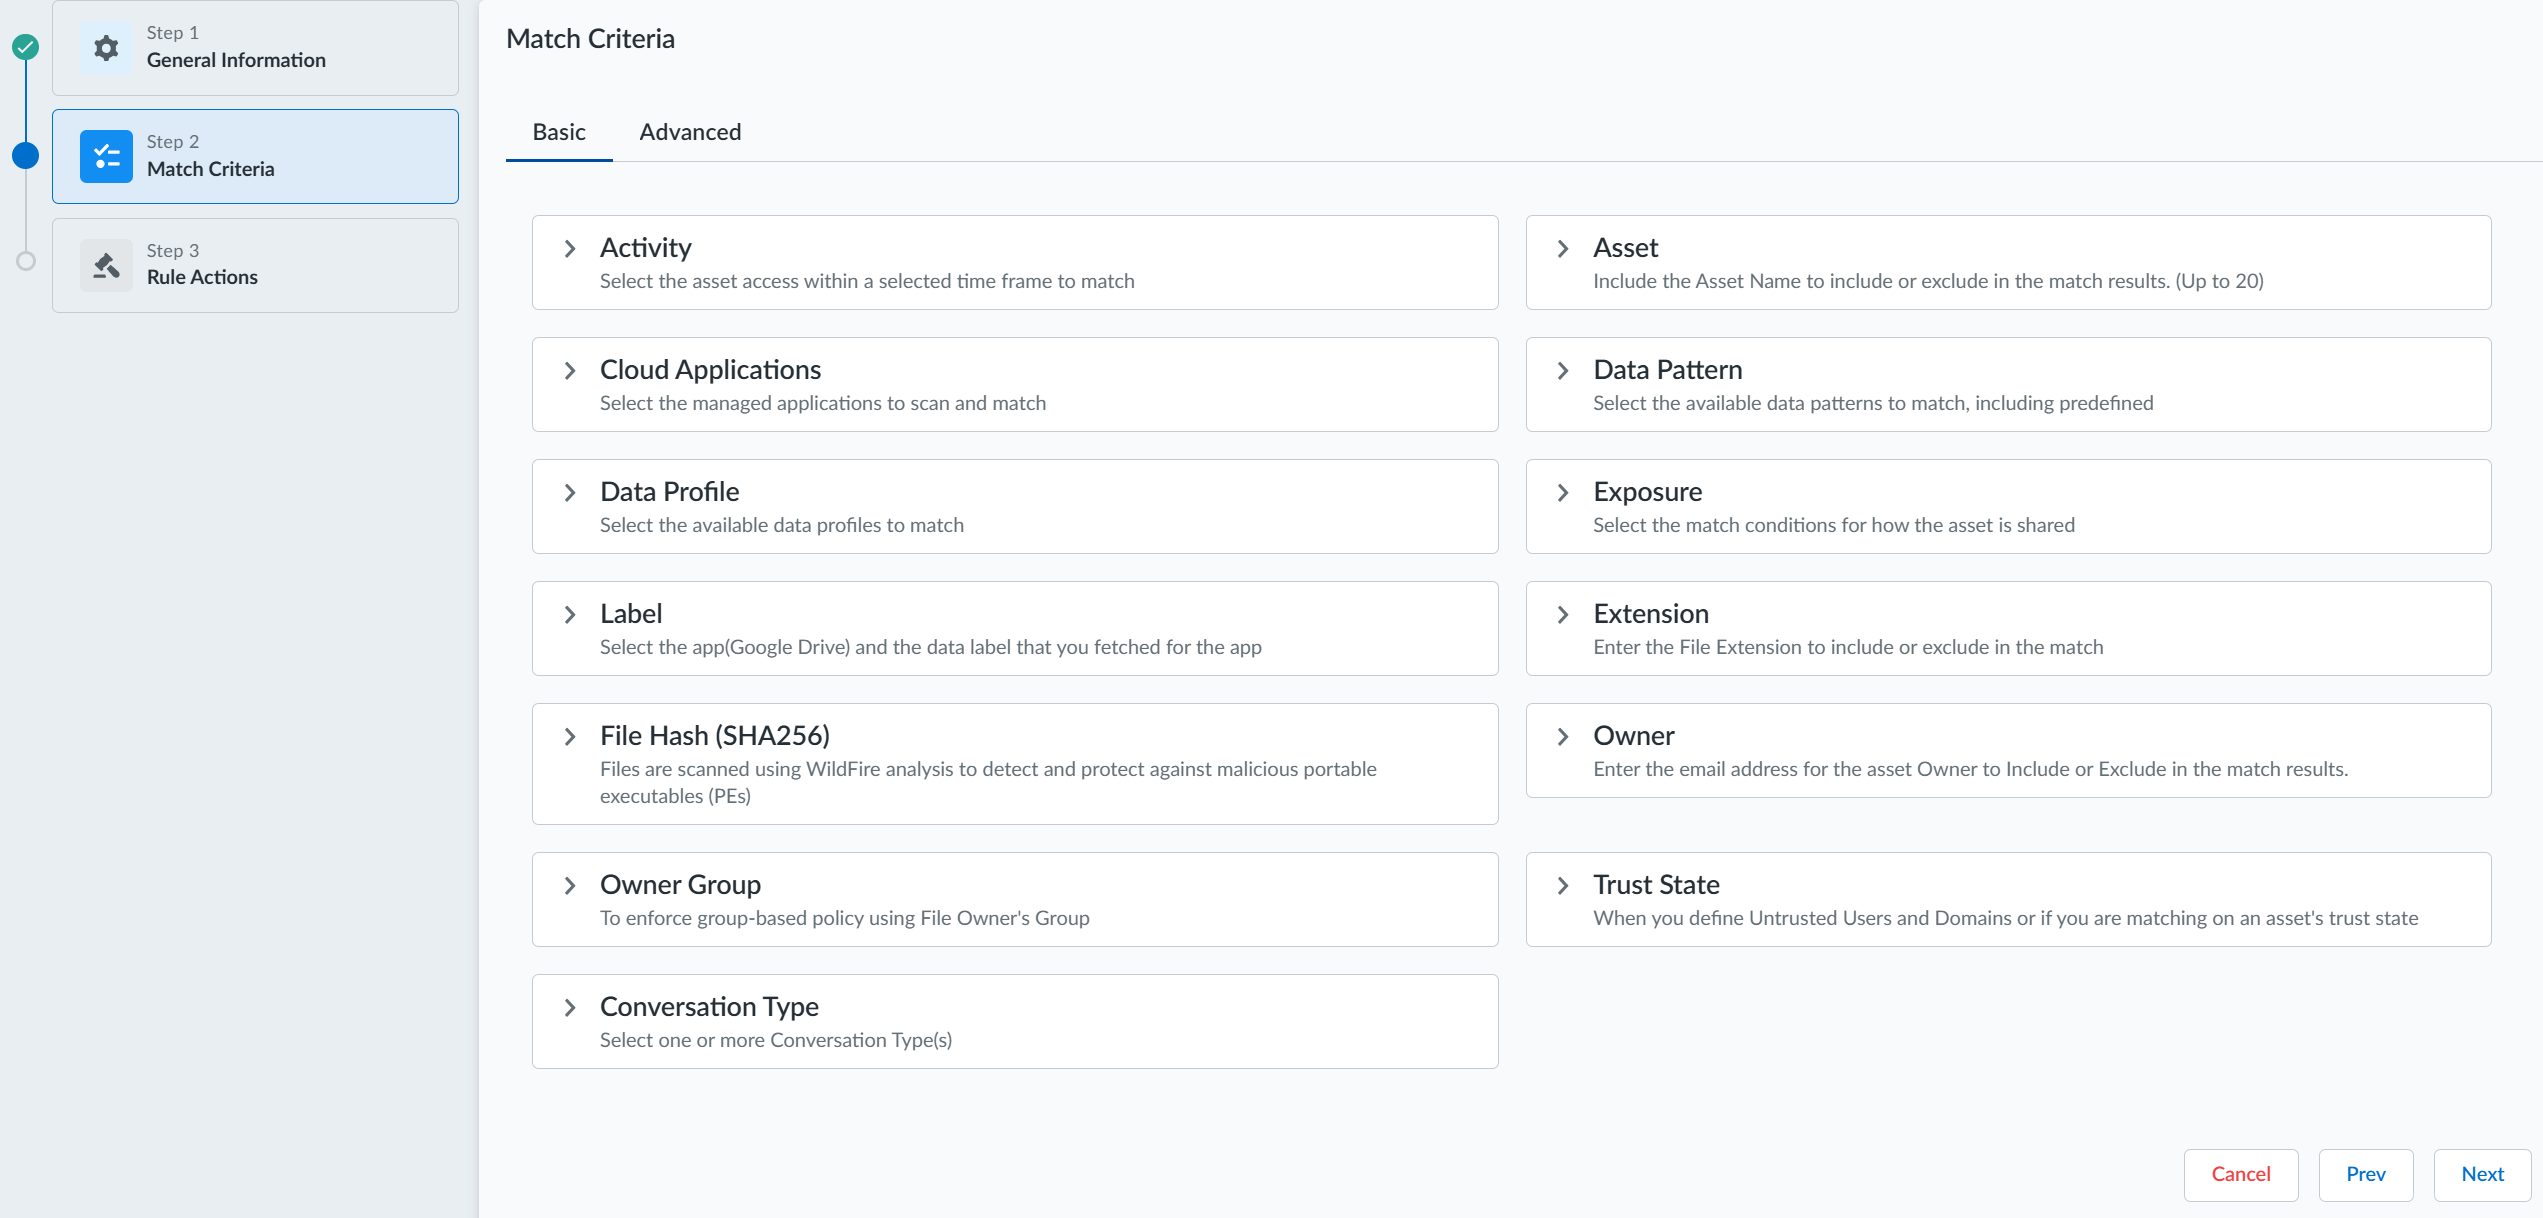Click the green completed checkmark for Step 1
2543x1218 pixels.
point(26,47)
